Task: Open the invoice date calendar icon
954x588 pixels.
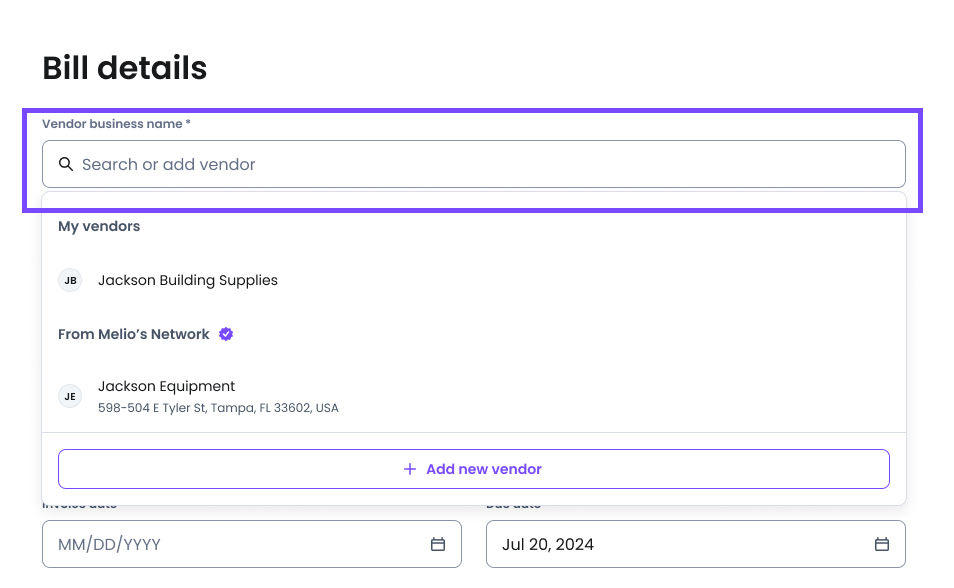Action: point(438,544)
